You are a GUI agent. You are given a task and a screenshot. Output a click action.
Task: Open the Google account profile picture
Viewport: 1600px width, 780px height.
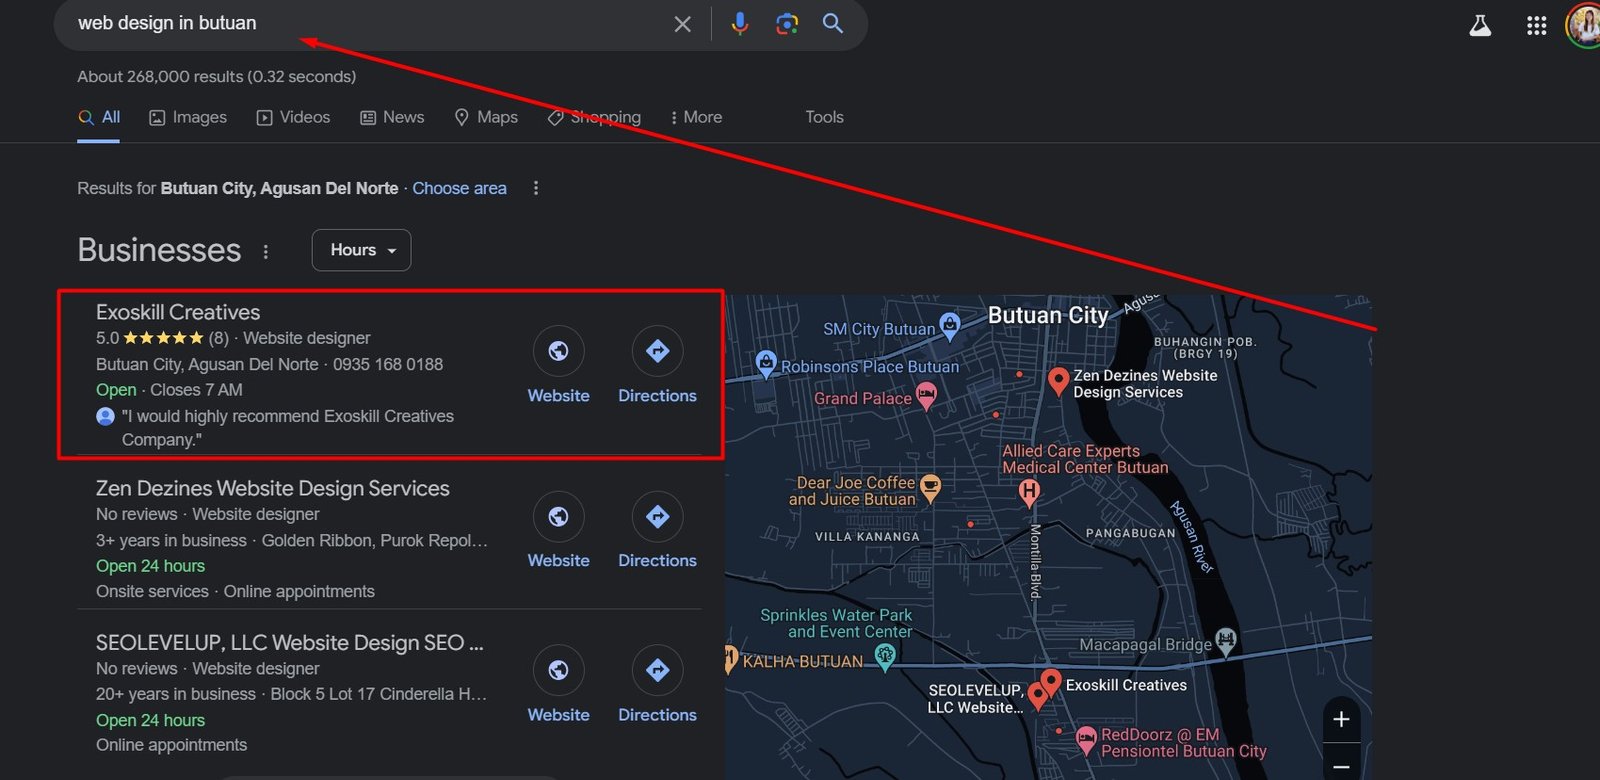(x=1584, y=26)
